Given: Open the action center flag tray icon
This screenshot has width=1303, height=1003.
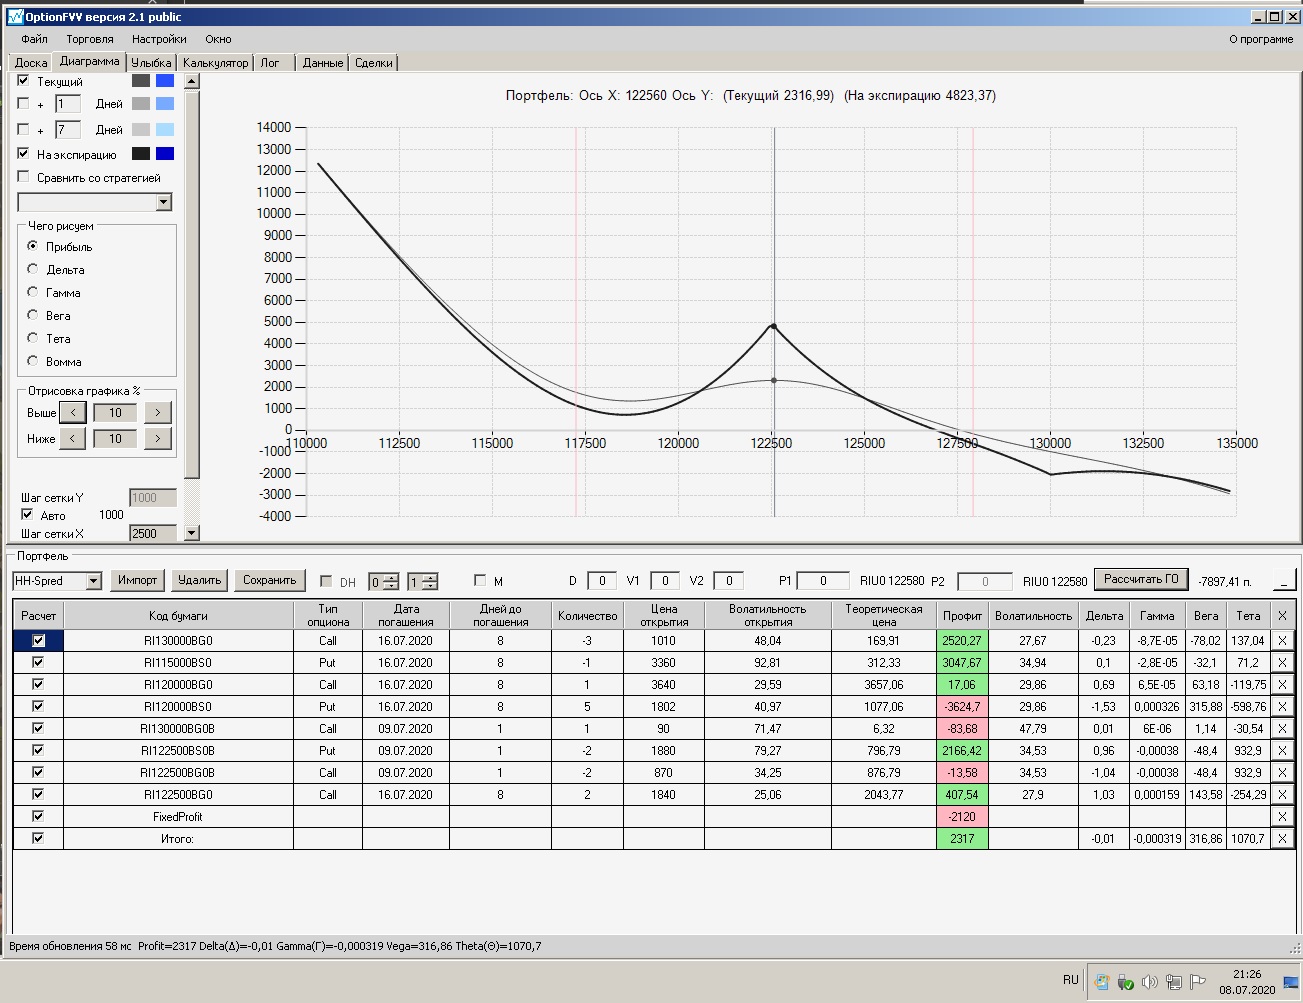Looking at the screenshot, I should [1197, 982].
